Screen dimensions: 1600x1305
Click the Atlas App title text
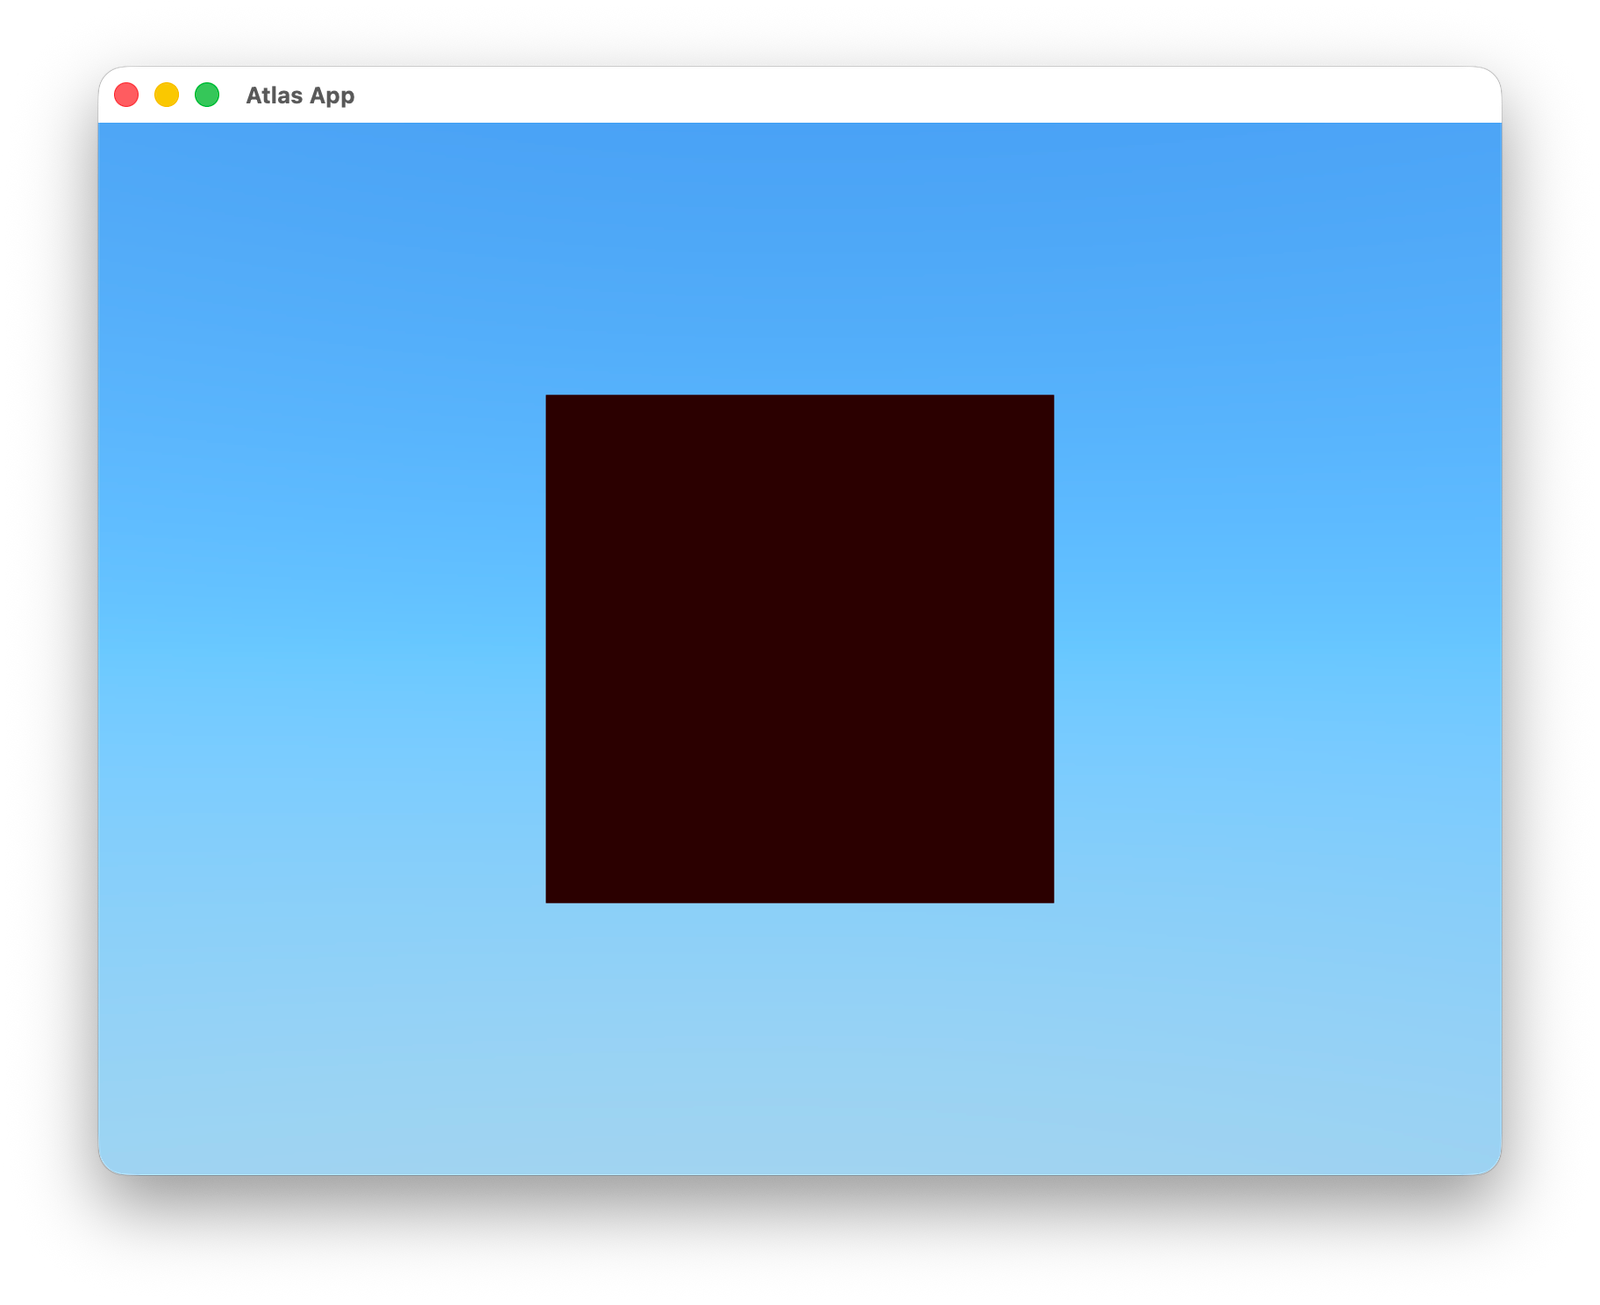300,95
